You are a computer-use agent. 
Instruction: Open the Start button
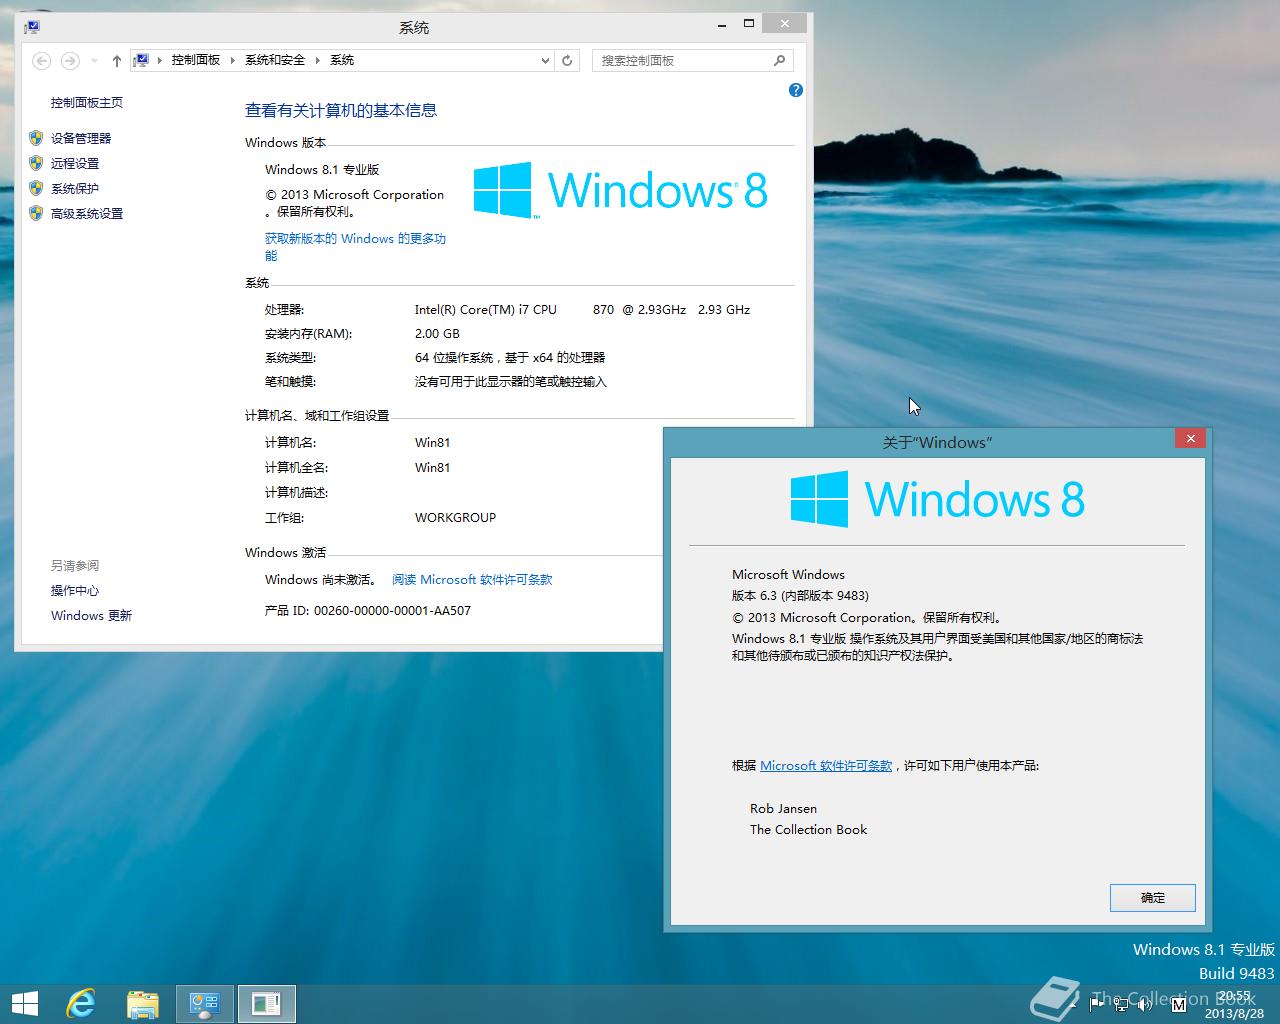25,1004
